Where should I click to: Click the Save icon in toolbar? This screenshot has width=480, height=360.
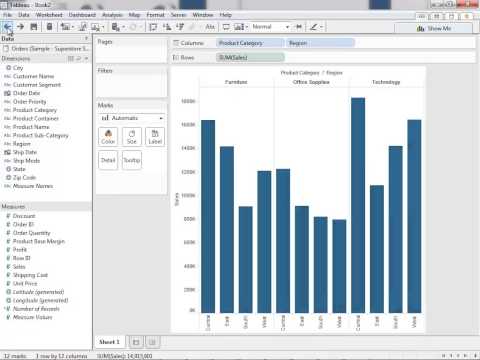click(34, 27)
